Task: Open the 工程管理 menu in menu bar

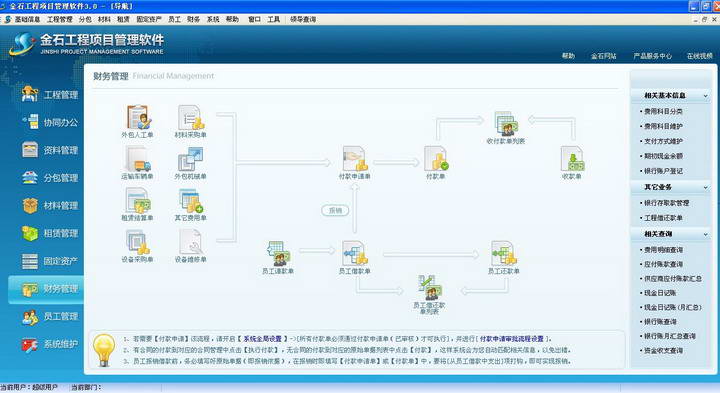Action: (x=60, y=19)
